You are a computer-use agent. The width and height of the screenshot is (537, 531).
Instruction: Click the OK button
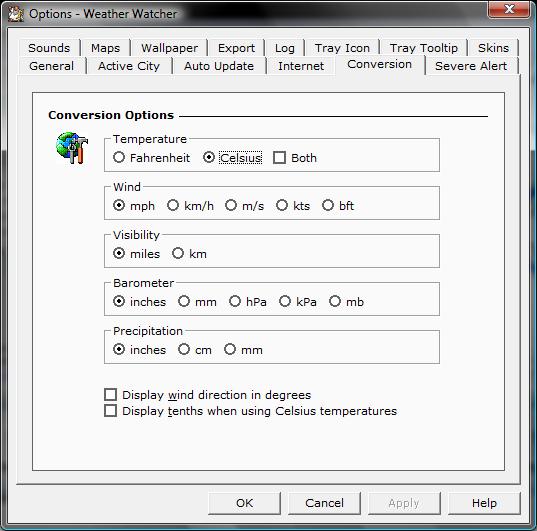[244, 503]
